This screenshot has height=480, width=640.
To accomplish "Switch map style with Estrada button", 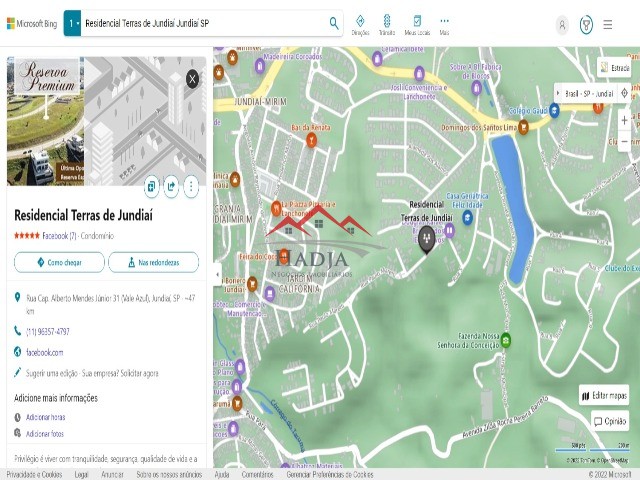I will 615,68.
